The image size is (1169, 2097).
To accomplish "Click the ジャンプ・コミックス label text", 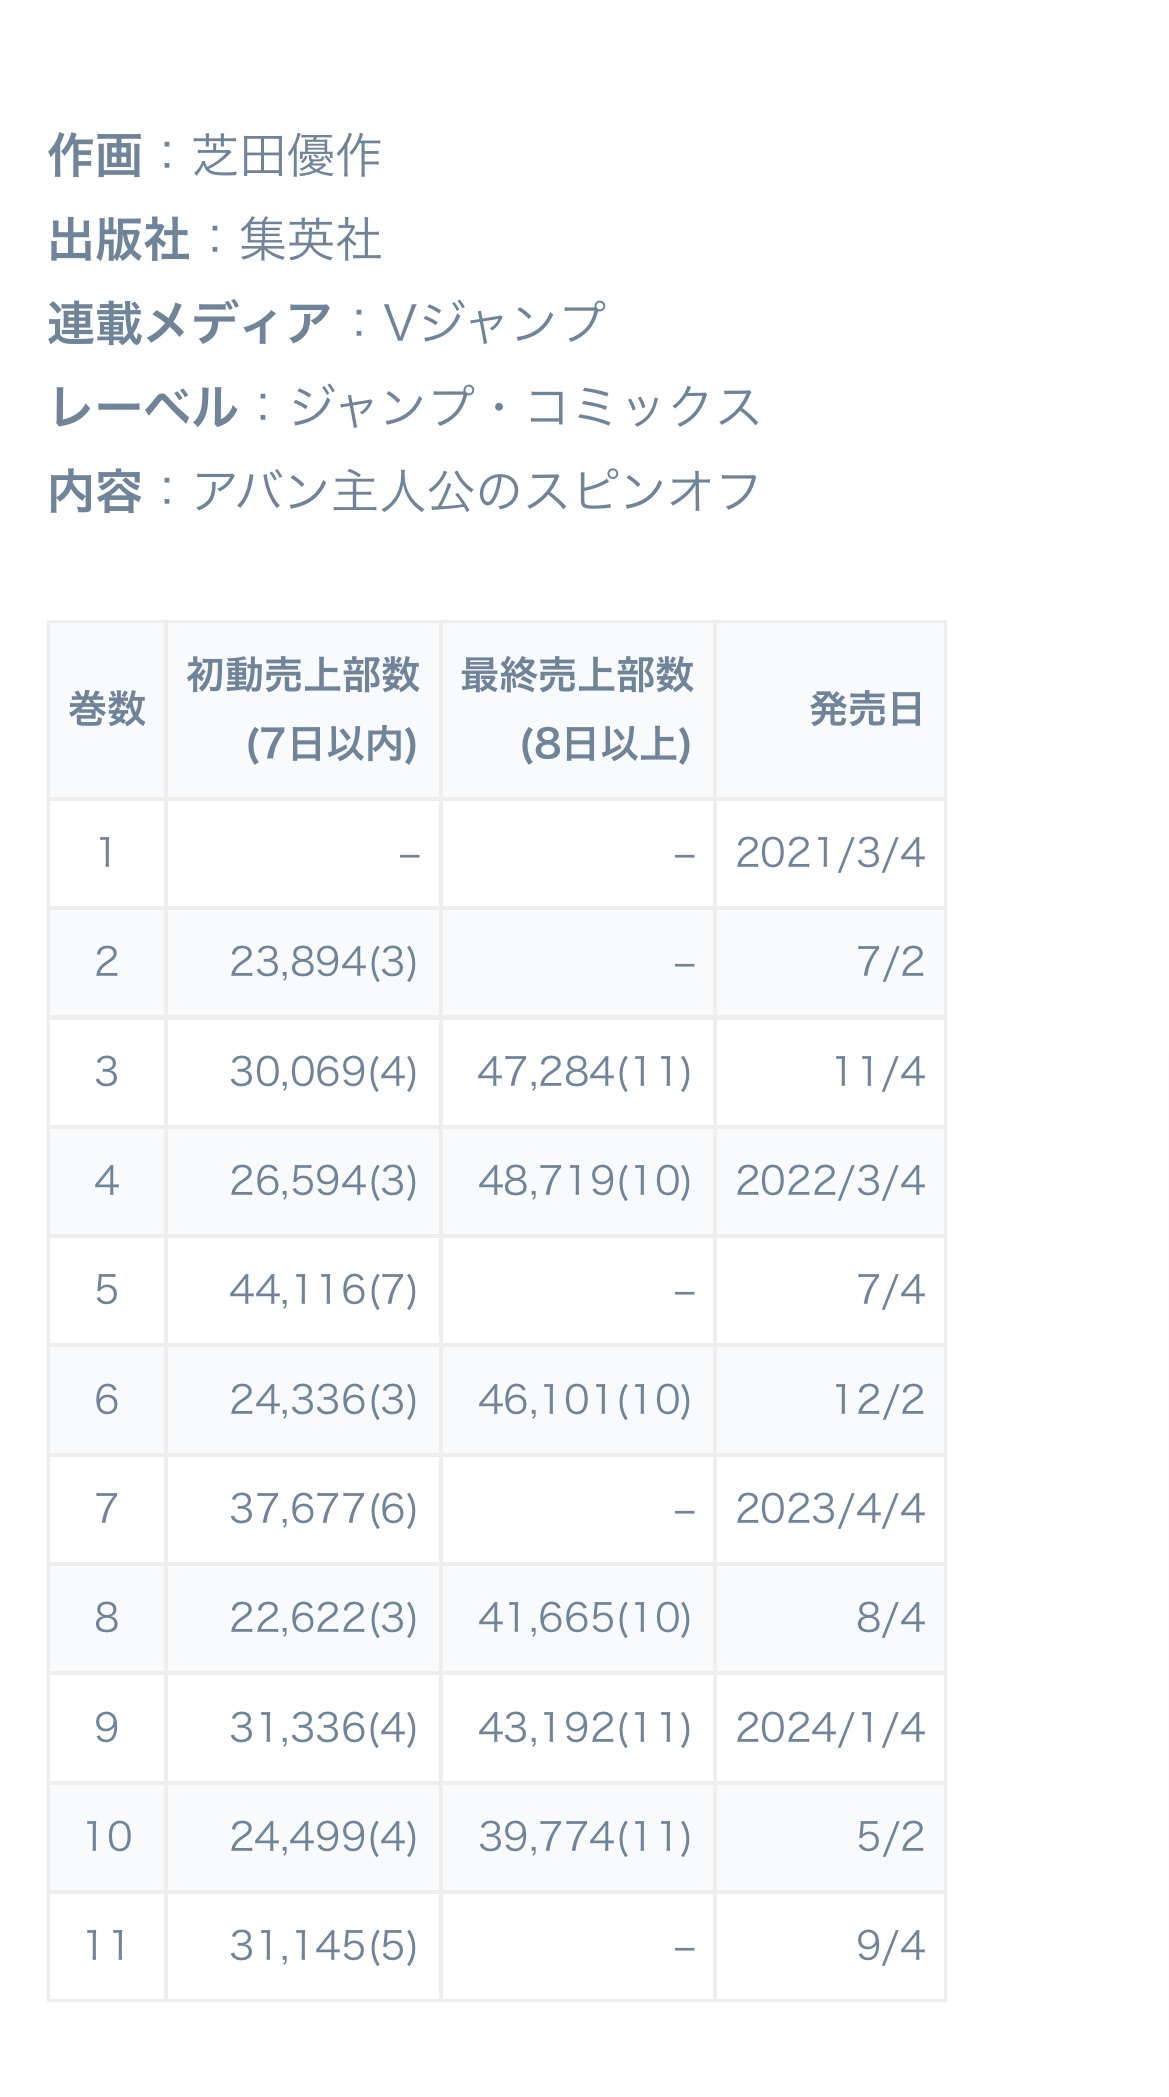I will point(525,407).
